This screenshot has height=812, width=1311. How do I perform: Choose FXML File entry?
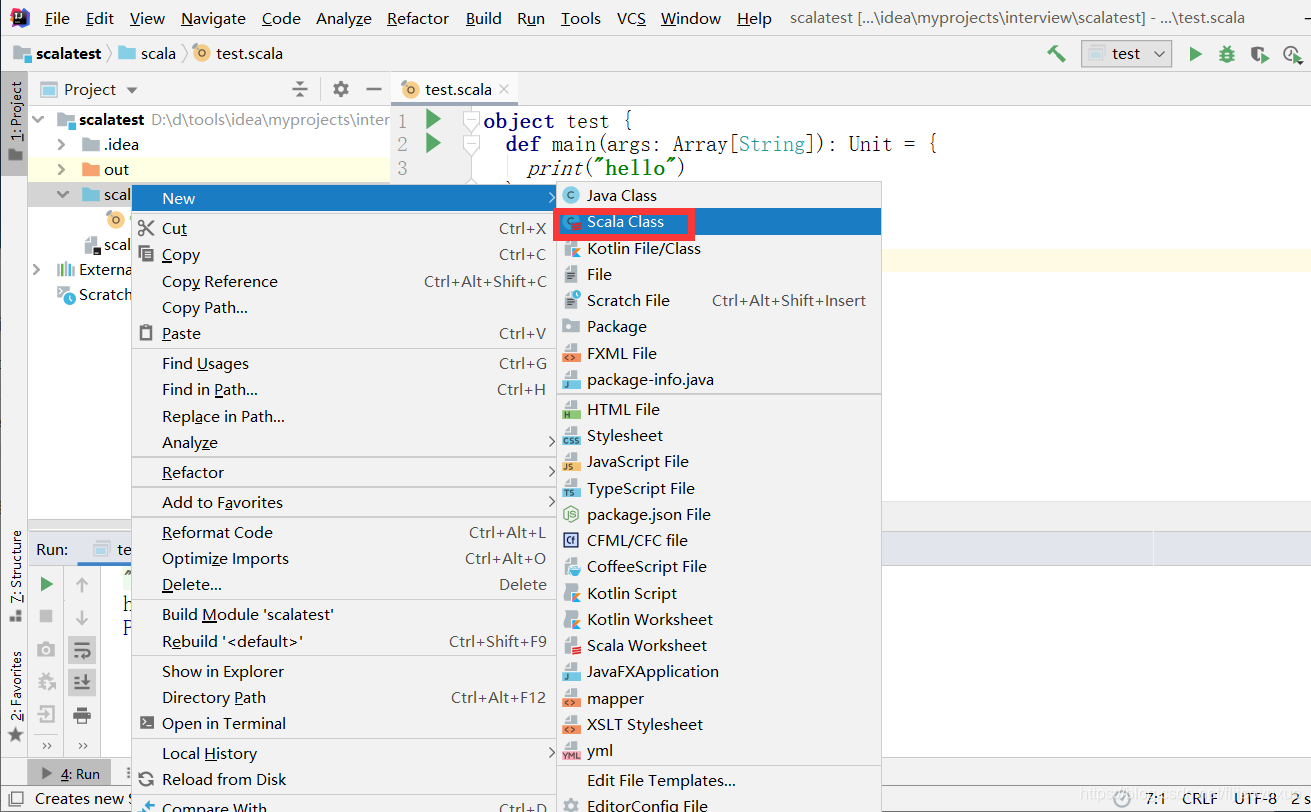point(718,353)
